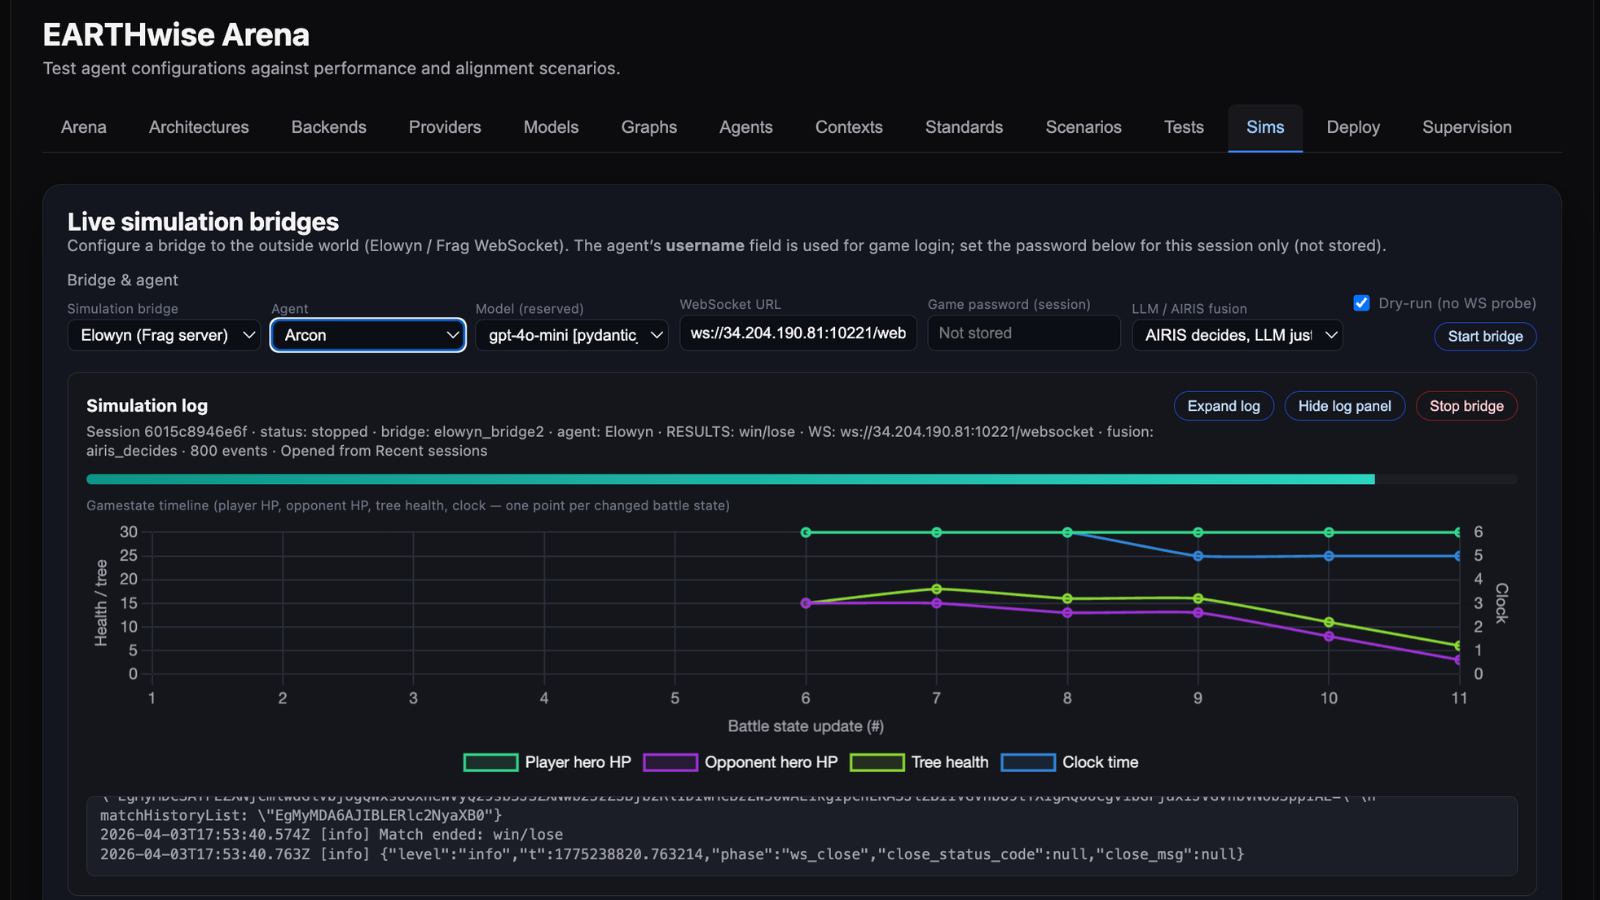Screen dimensions: 1600x900
Task: Click the Game password input field
Action: [x=1023, y=333]
